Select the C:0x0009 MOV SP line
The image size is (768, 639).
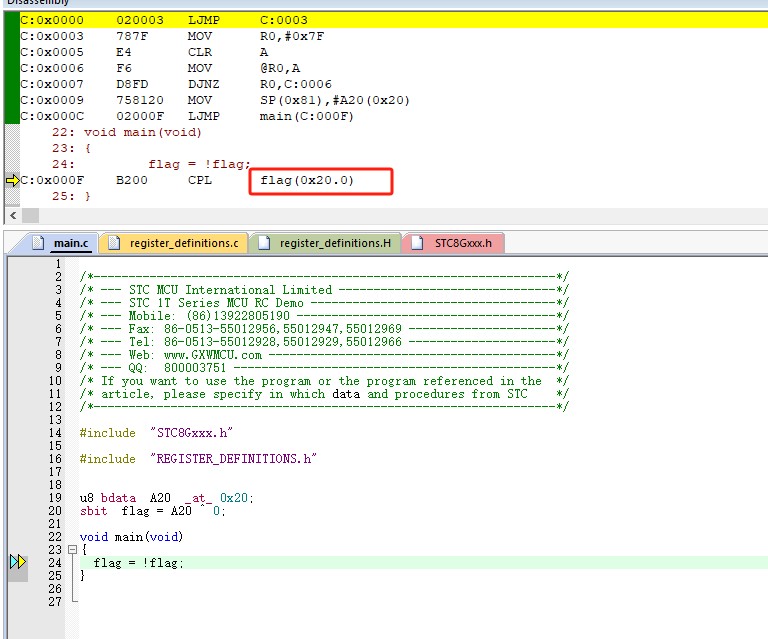pyautogui.click(x=215, y=100)
